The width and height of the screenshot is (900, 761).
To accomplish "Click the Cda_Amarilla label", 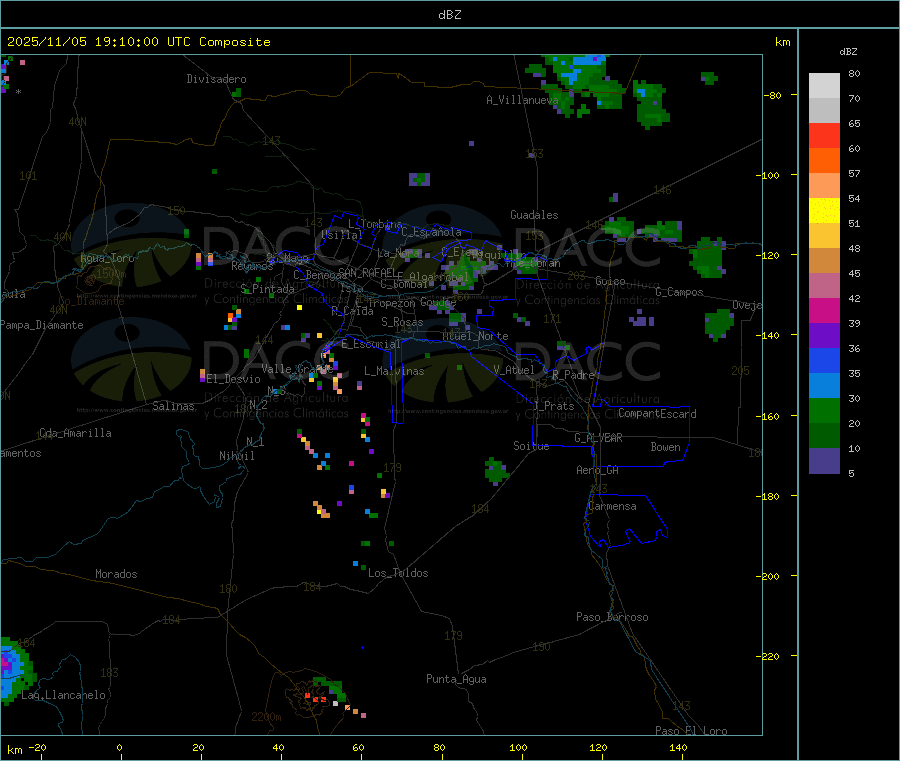I will [x=75, y=433].
